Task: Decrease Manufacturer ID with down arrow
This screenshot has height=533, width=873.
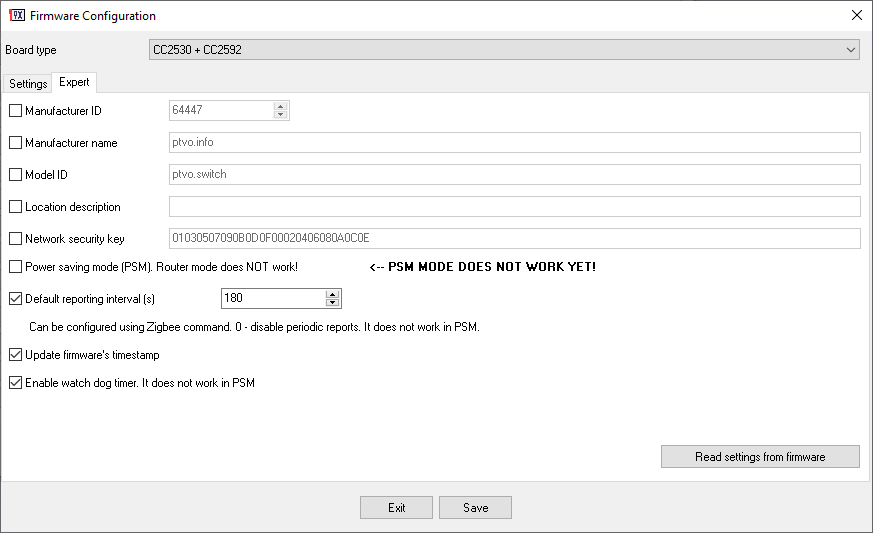Action: point(281,115)
